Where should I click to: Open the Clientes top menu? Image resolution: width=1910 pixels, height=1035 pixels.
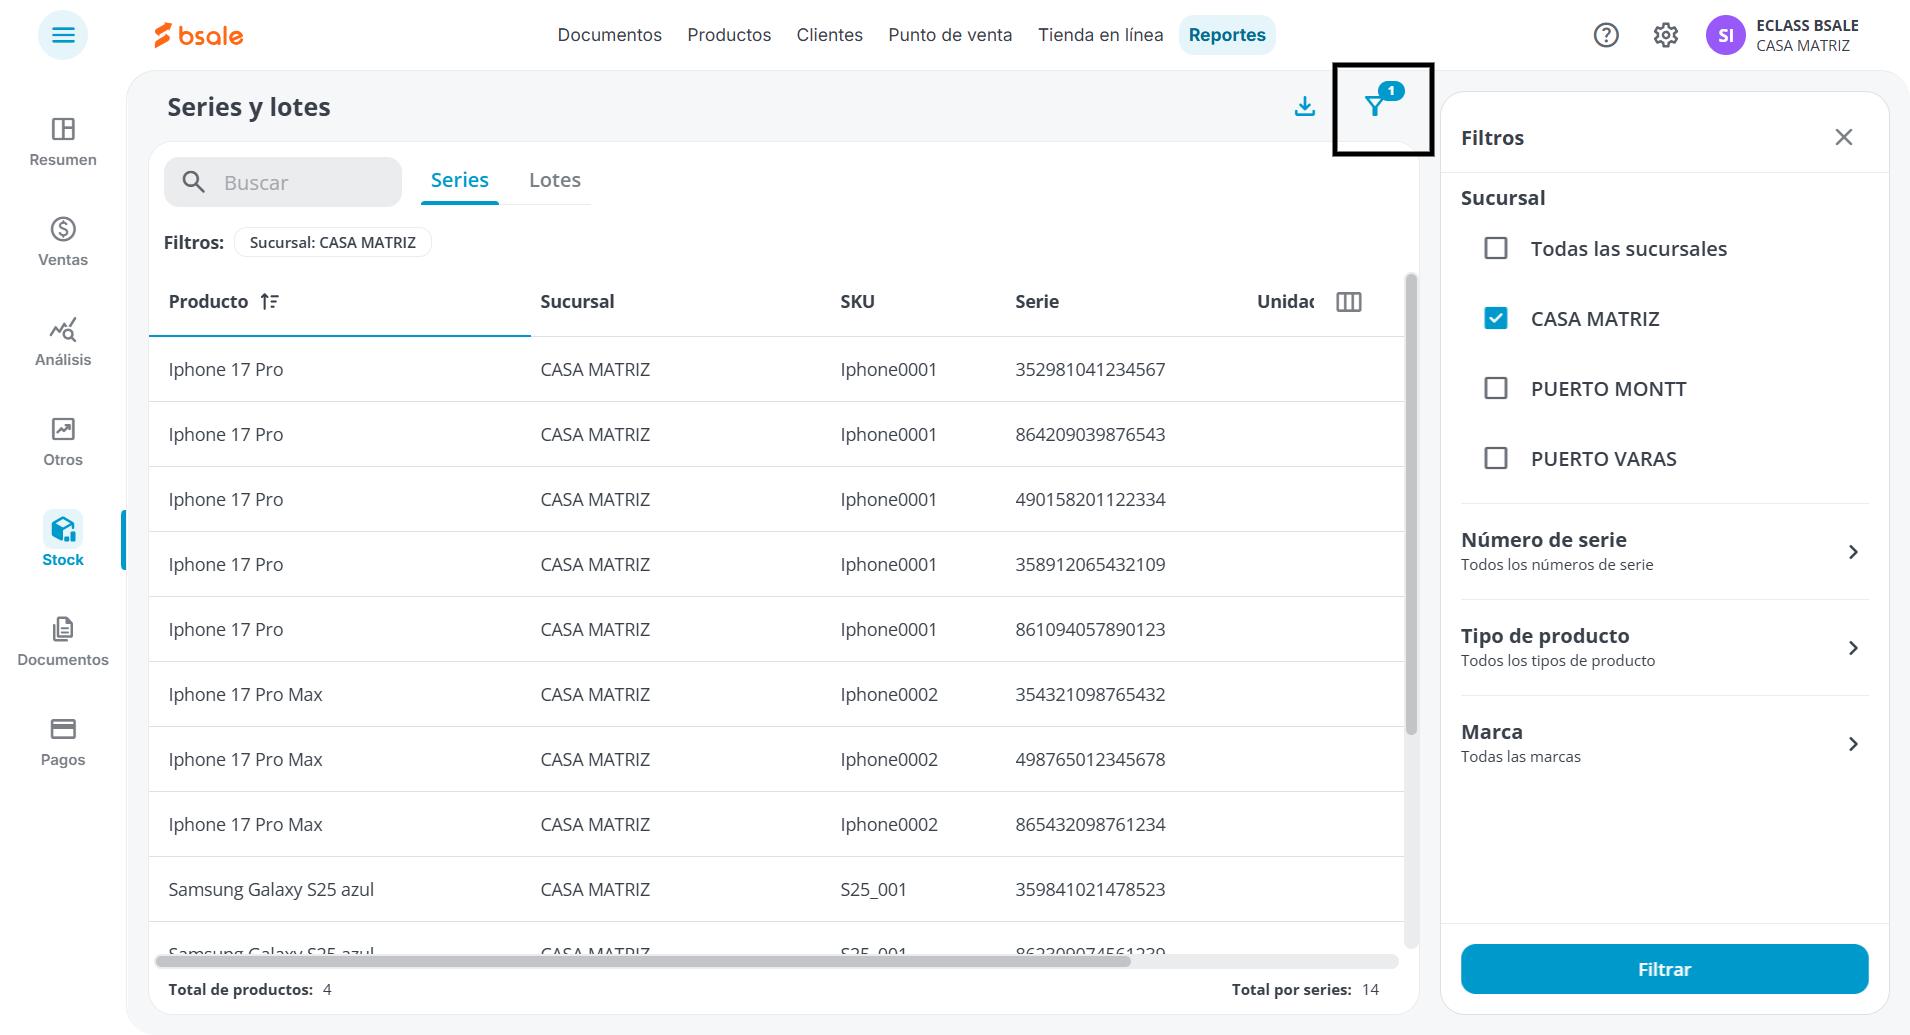(x=829, y=35)
